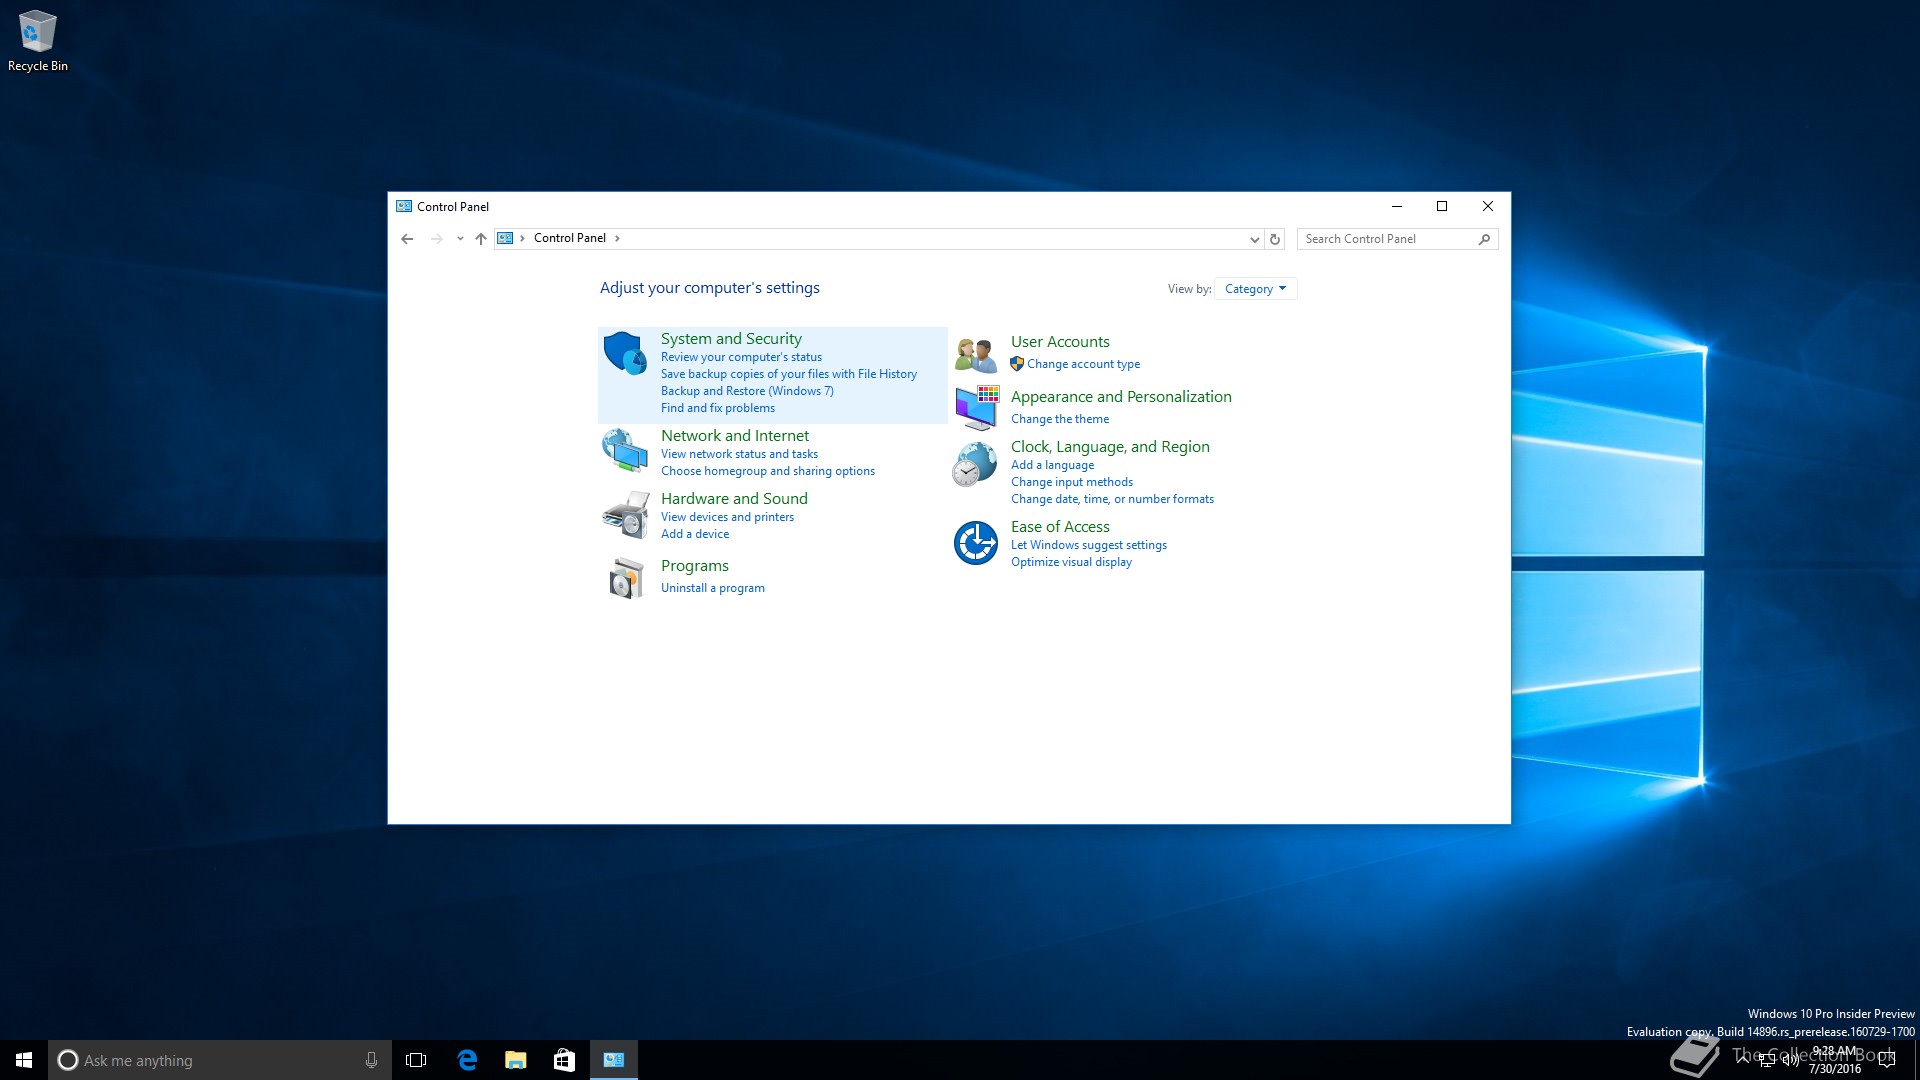
Task: Click the Task View taskbar button
Action: [416, 1060]
